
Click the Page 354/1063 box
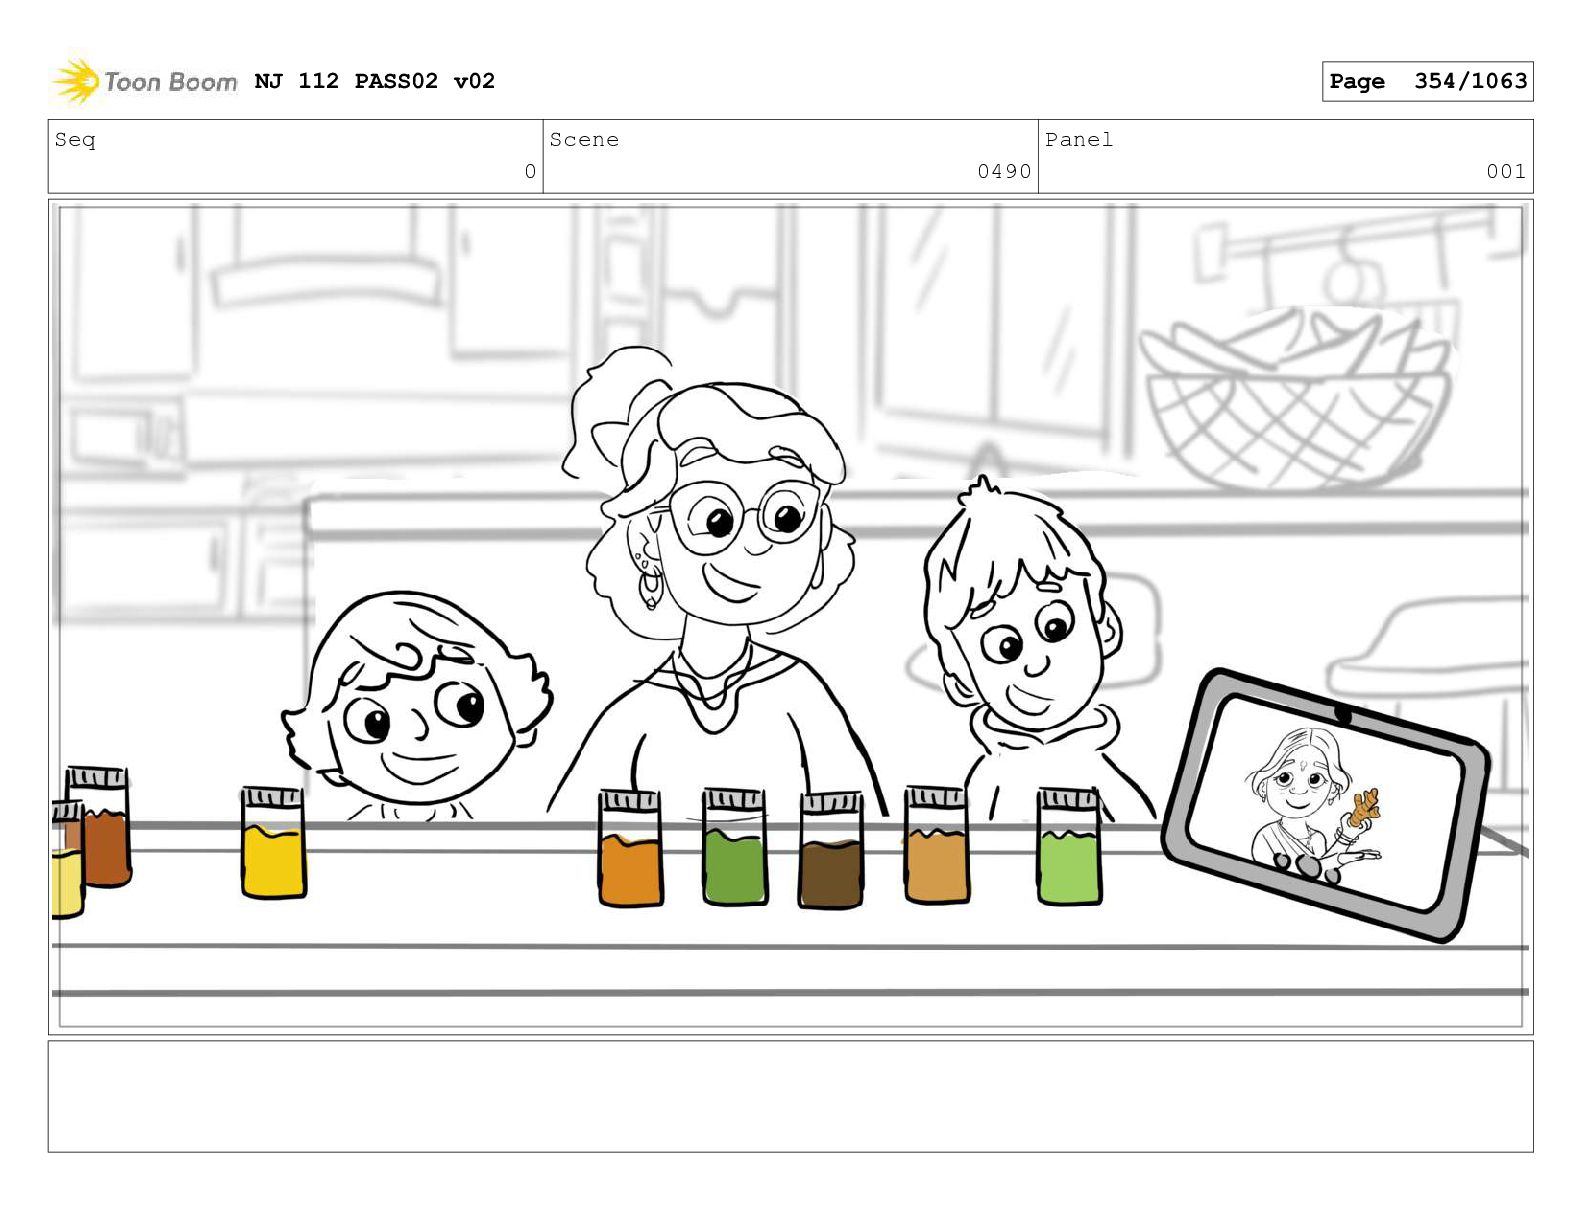click(1427, 81)
